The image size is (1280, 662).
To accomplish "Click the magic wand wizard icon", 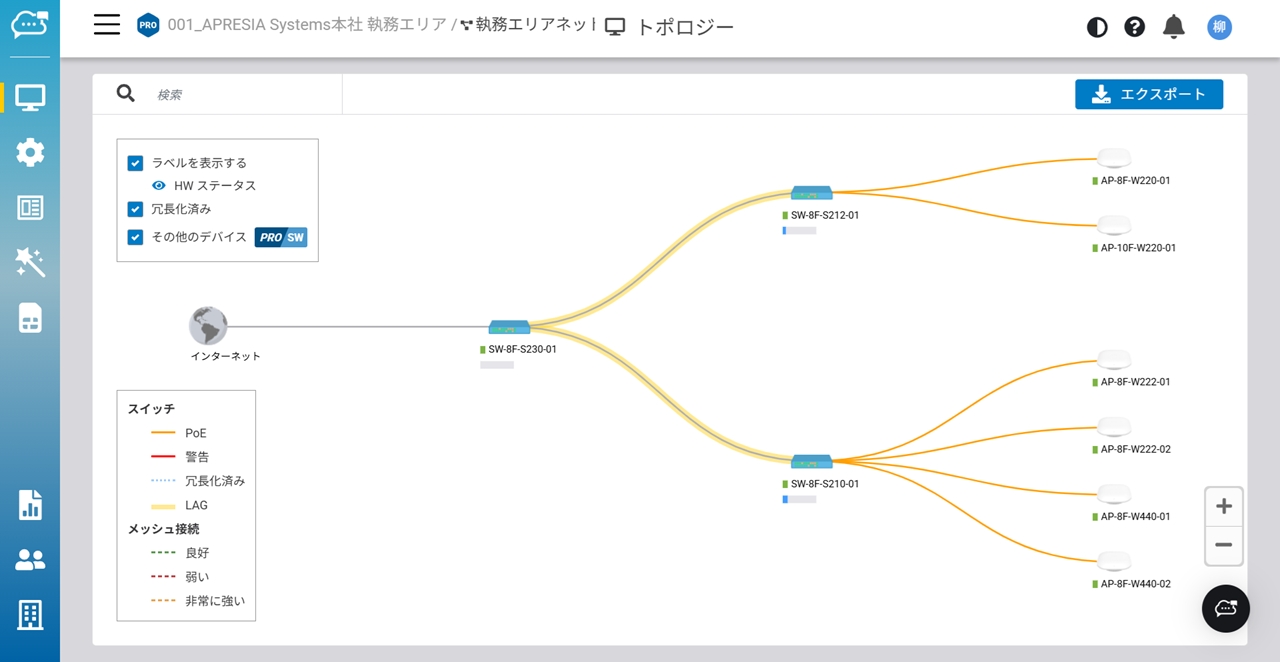I will click(30, 263).
